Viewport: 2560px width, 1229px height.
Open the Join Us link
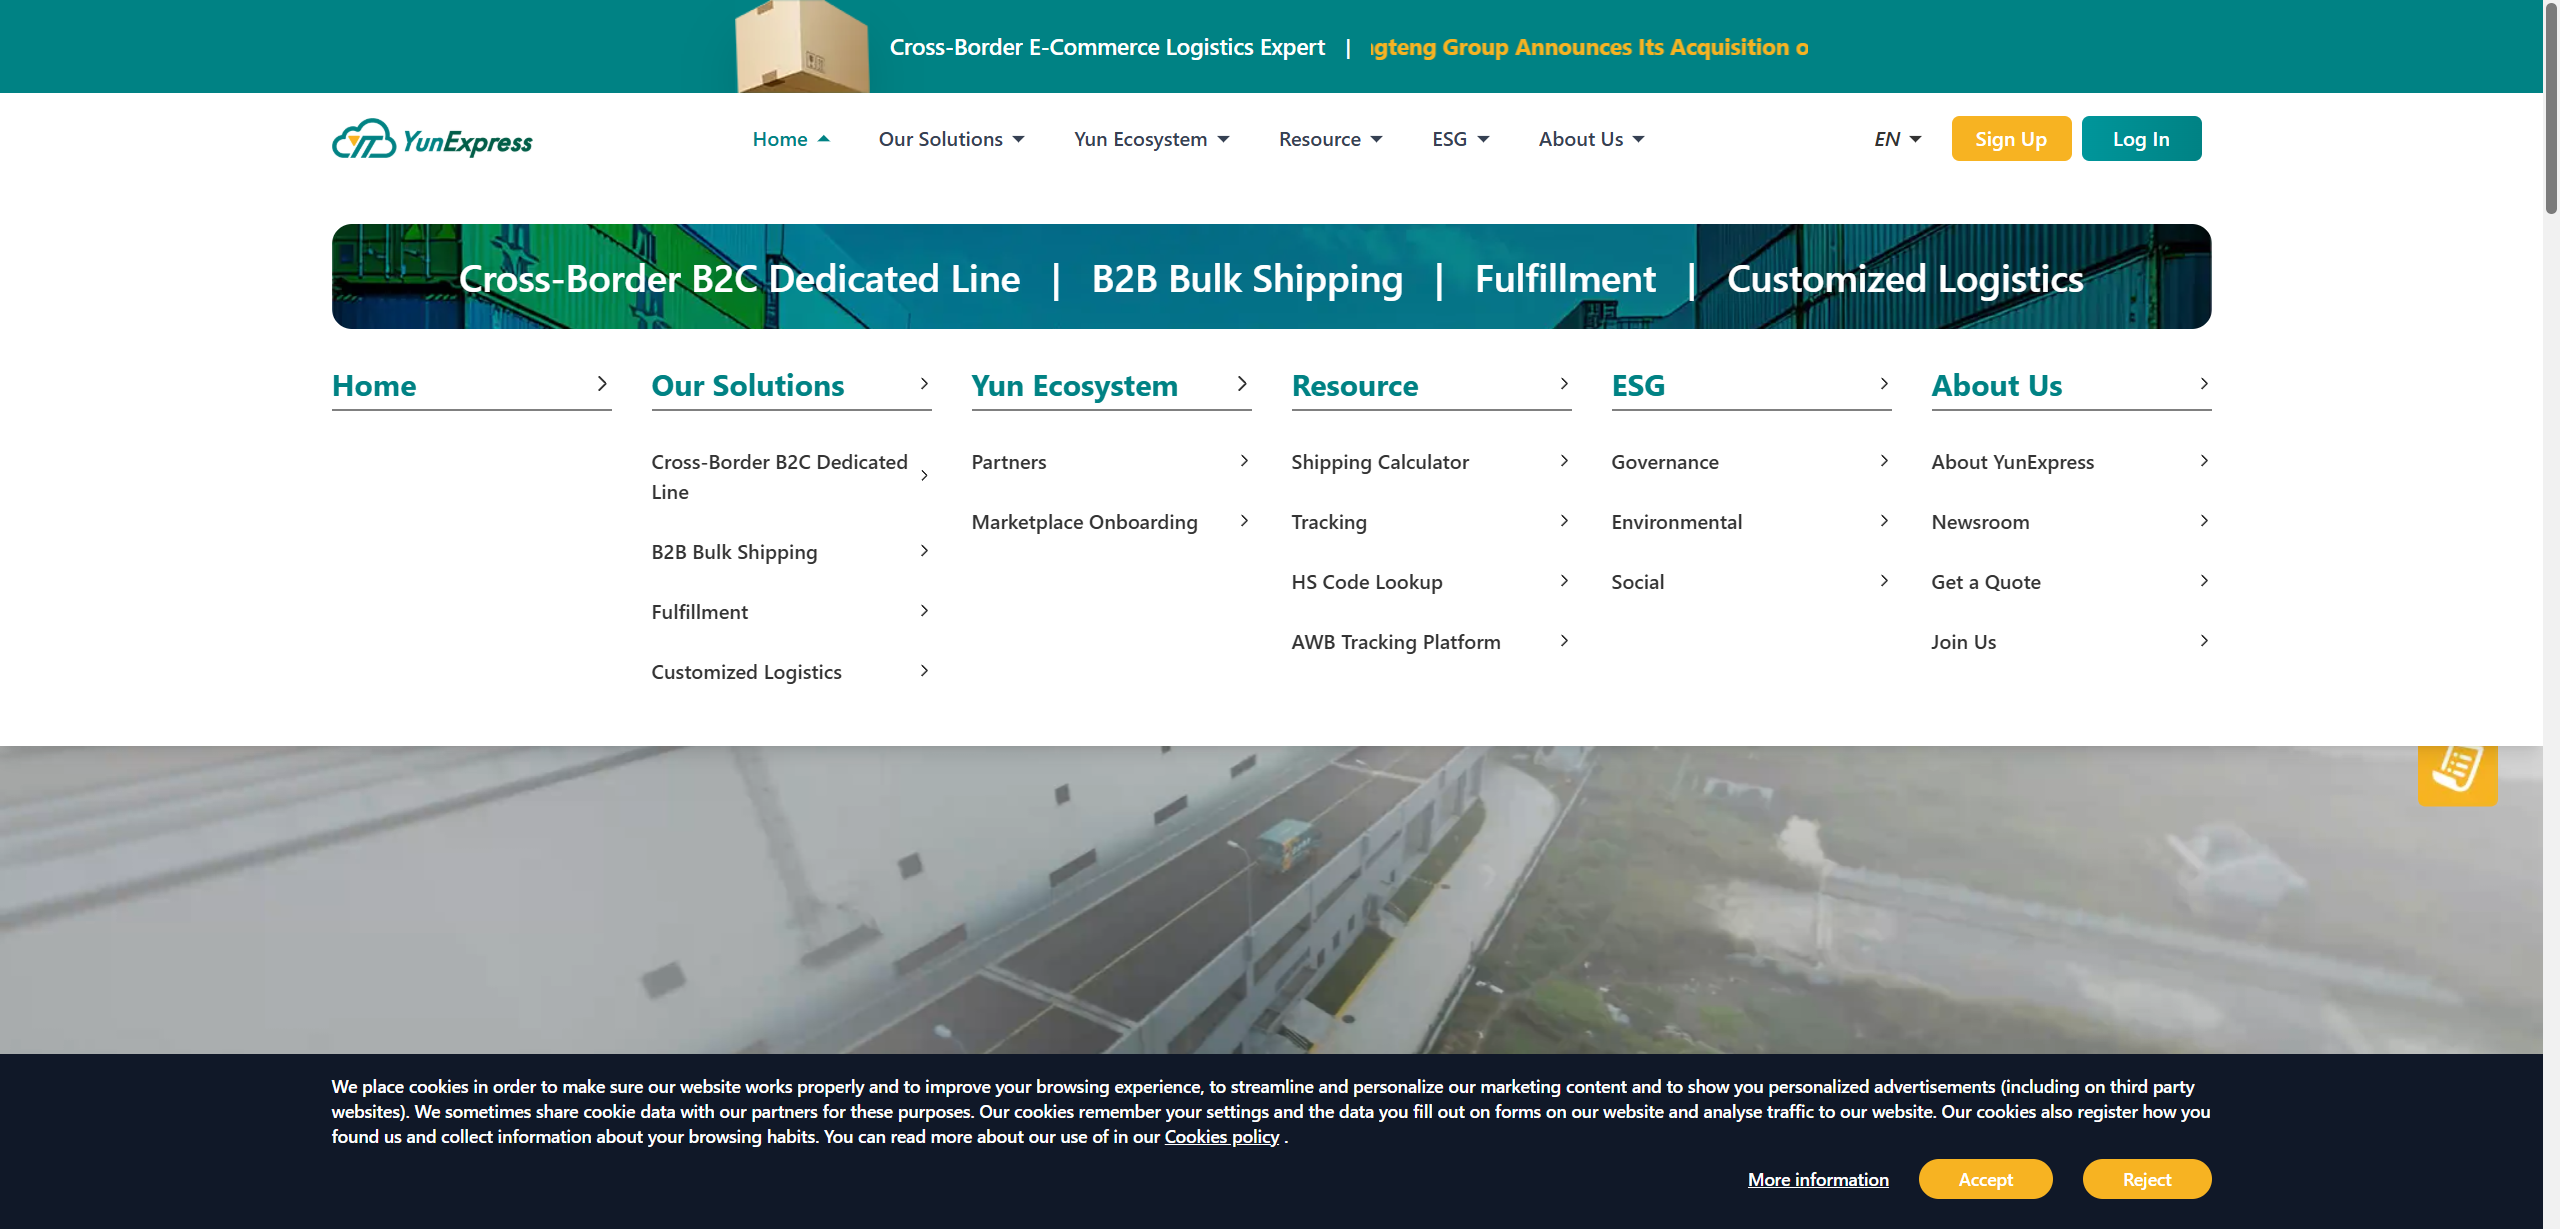pos(1963,642)
